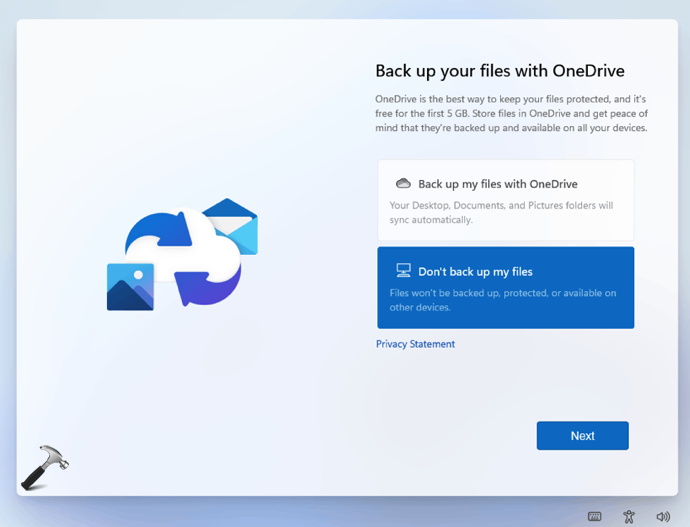Click the mountain picture icon in the illustration

[x=130, y=287]
